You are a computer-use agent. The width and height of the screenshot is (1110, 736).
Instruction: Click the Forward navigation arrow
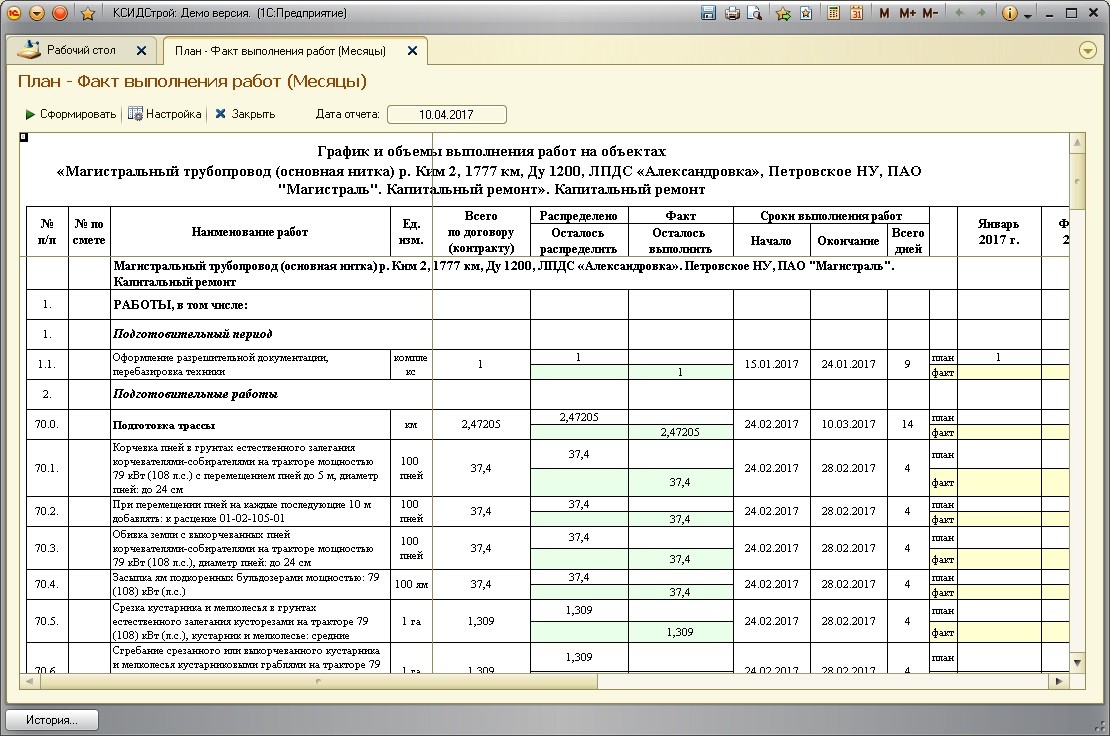(x=981, y=13)
